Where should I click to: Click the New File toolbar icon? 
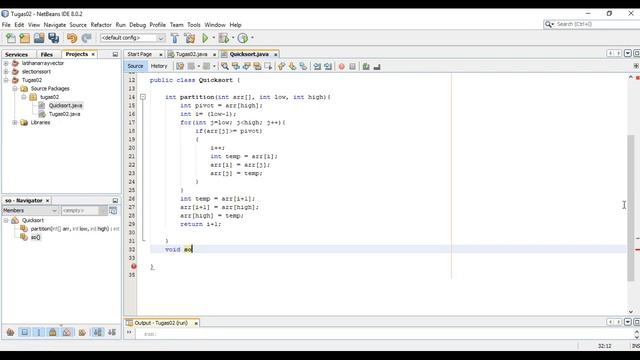click(11, 38)
